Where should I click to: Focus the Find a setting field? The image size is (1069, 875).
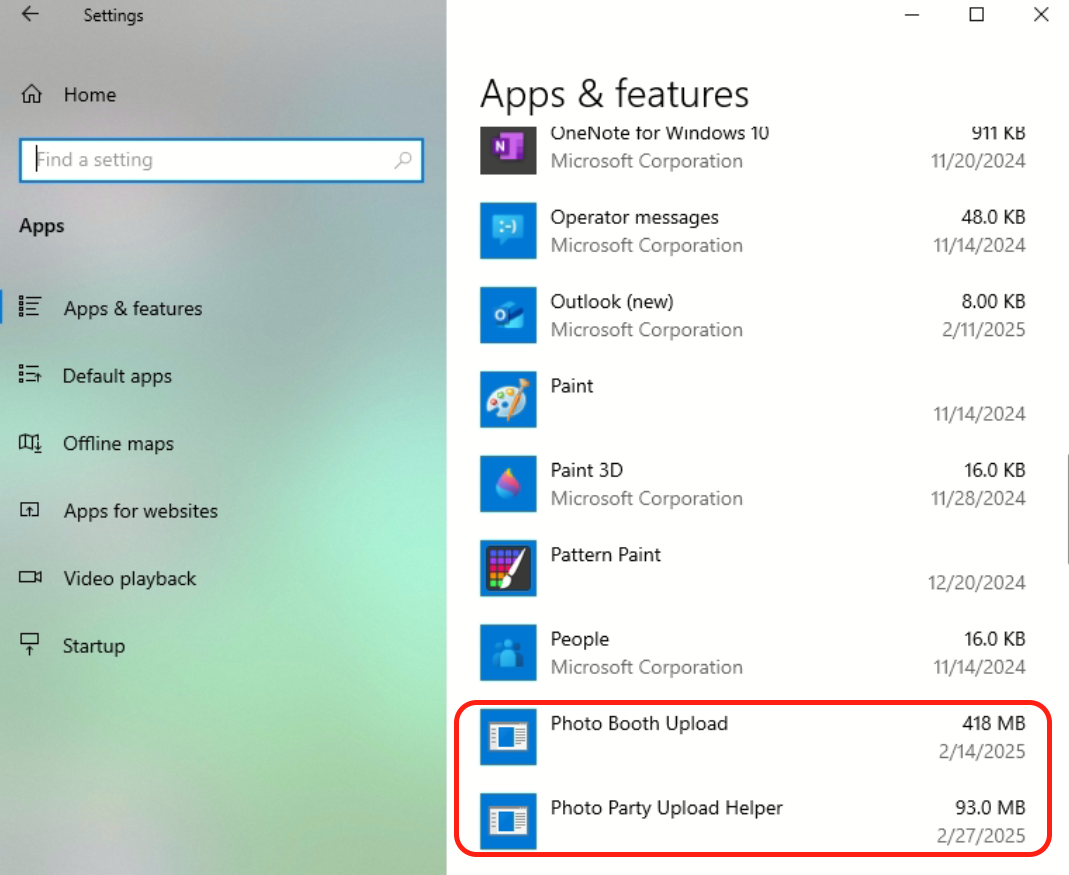pyautogui.click(x=221, y=160)
